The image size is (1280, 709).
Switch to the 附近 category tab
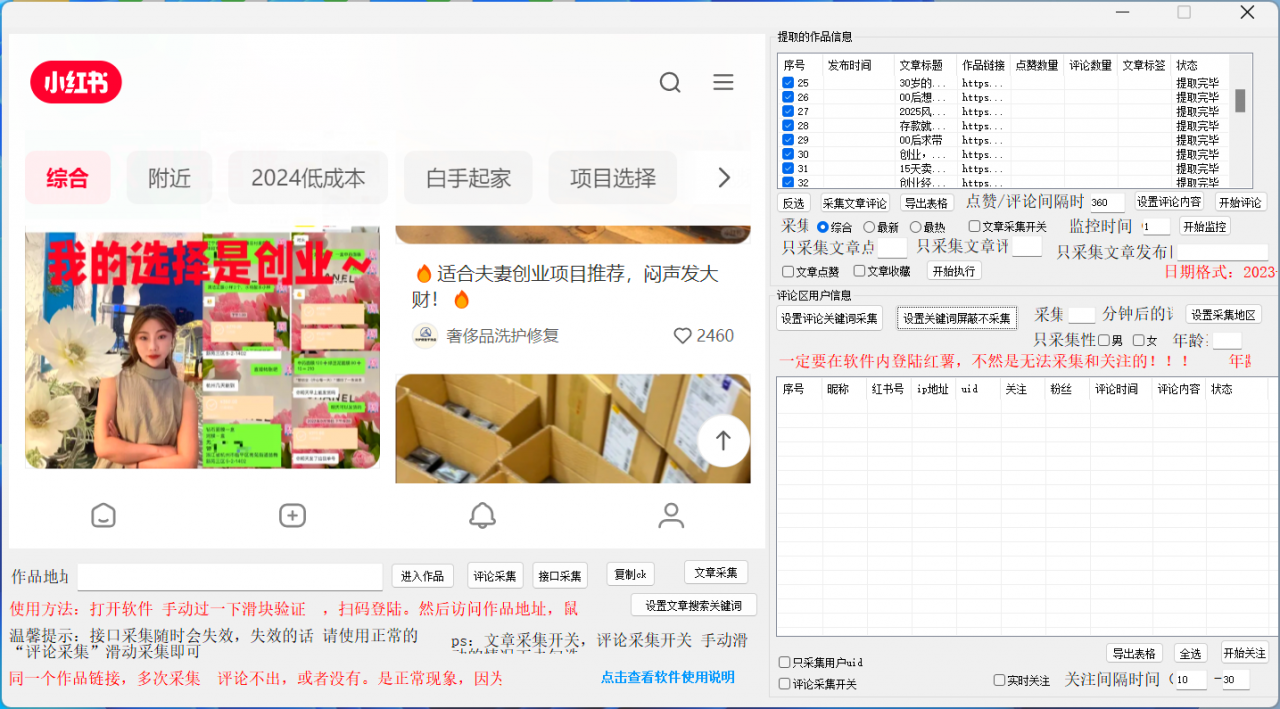(169, 177)
